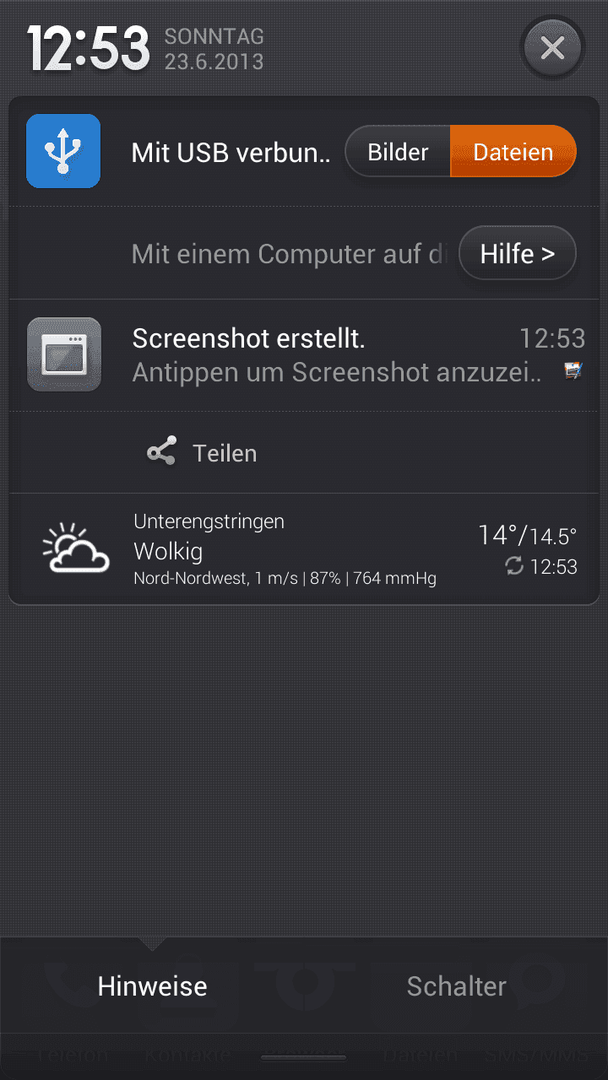Tap the blue USB connection icon
The width and height of the screenshot is (608, 1080).
pyautogui.click(x=63, y=151)
